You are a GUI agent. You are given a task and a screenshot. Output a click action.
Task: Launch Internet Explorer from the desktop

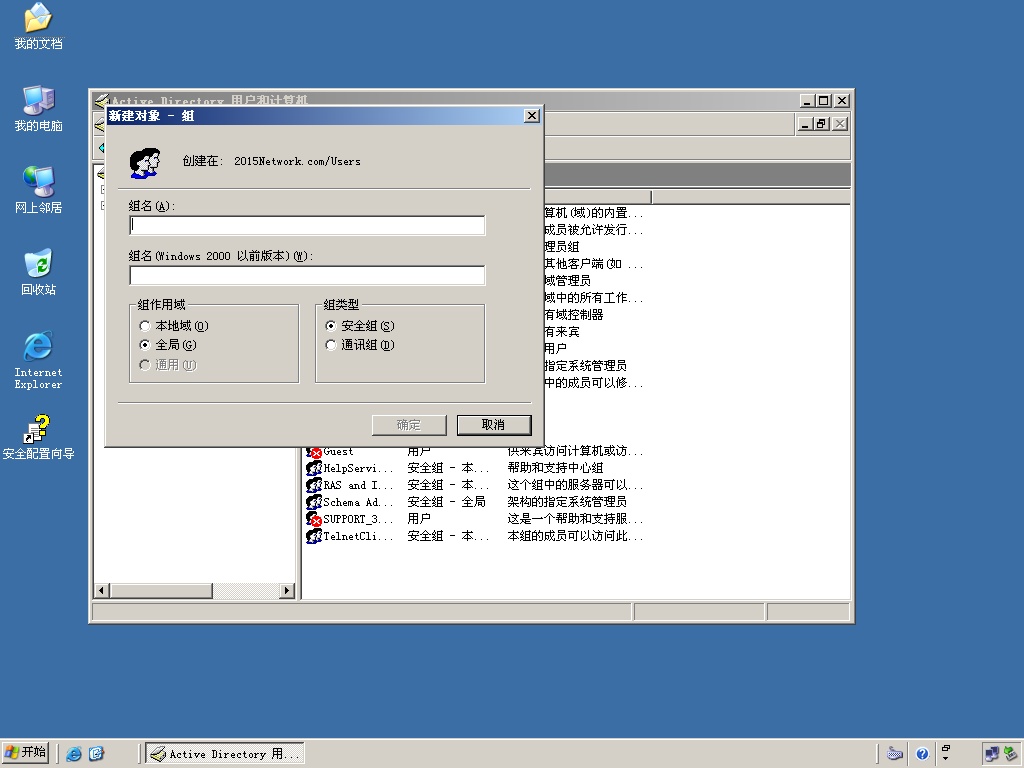38,360
